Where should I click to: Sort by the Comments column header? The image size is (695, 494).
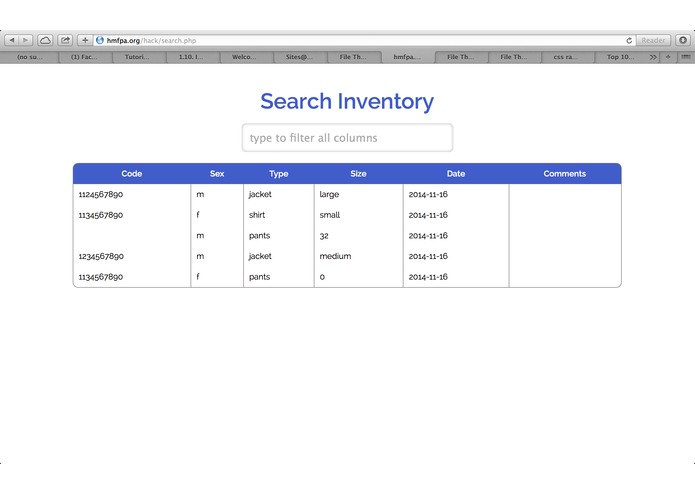565,174
